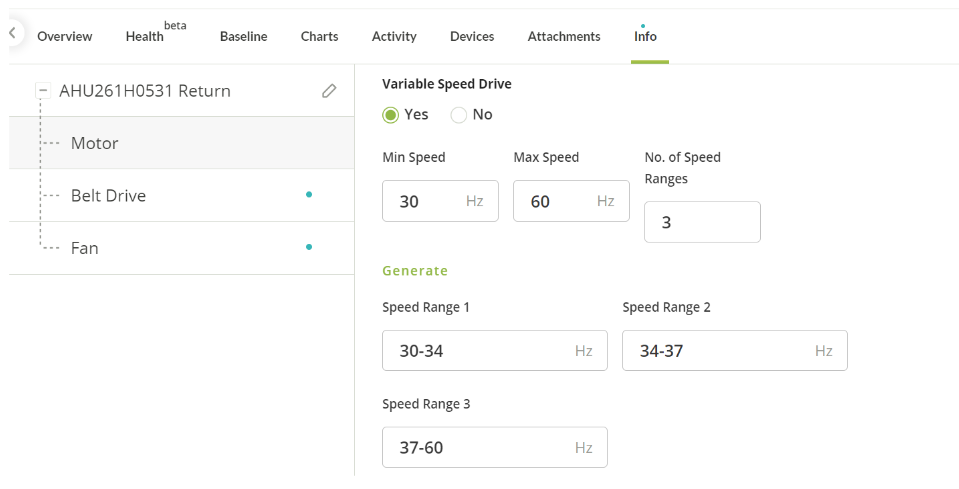Image resolution: width=959 pixels, height=489 pixels.
Task: Click the No. of Speed Ranges field
Action: (702, 222)
